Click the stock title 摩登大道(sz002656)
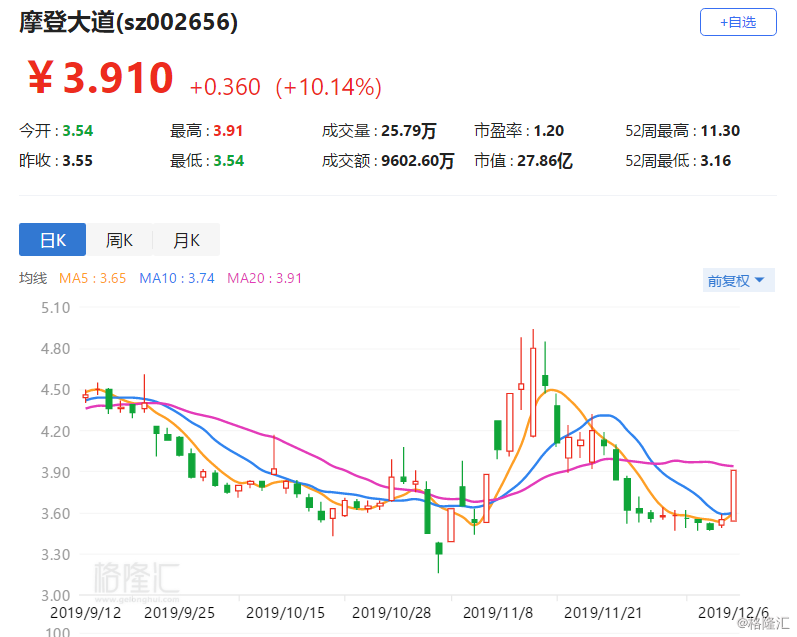The image size is (797, 637). click(129, 22)
